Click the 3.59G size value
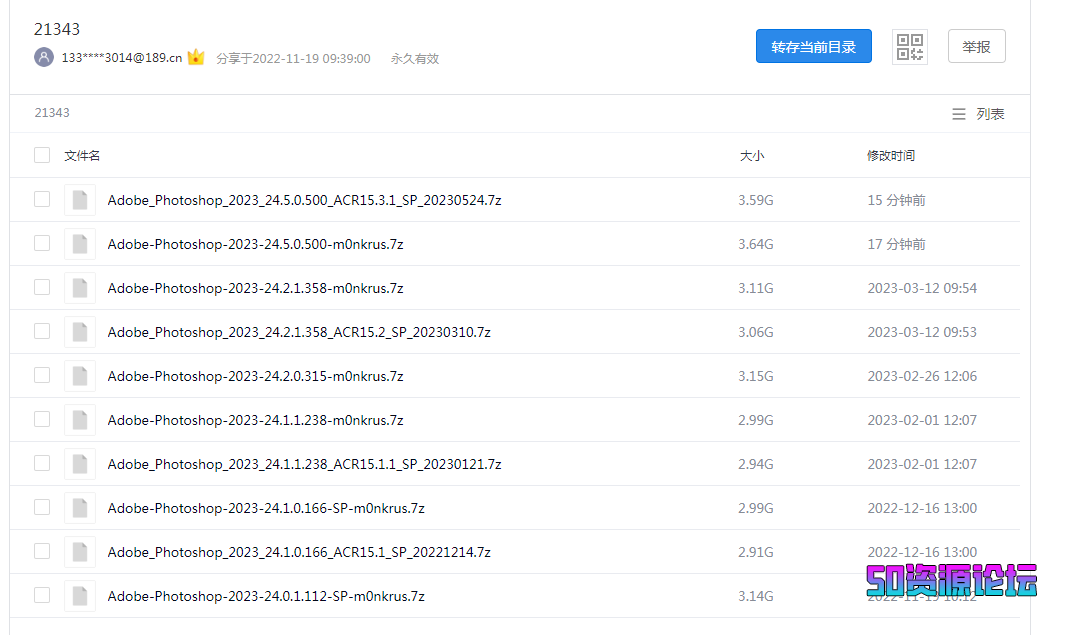 tap(756, 200)
